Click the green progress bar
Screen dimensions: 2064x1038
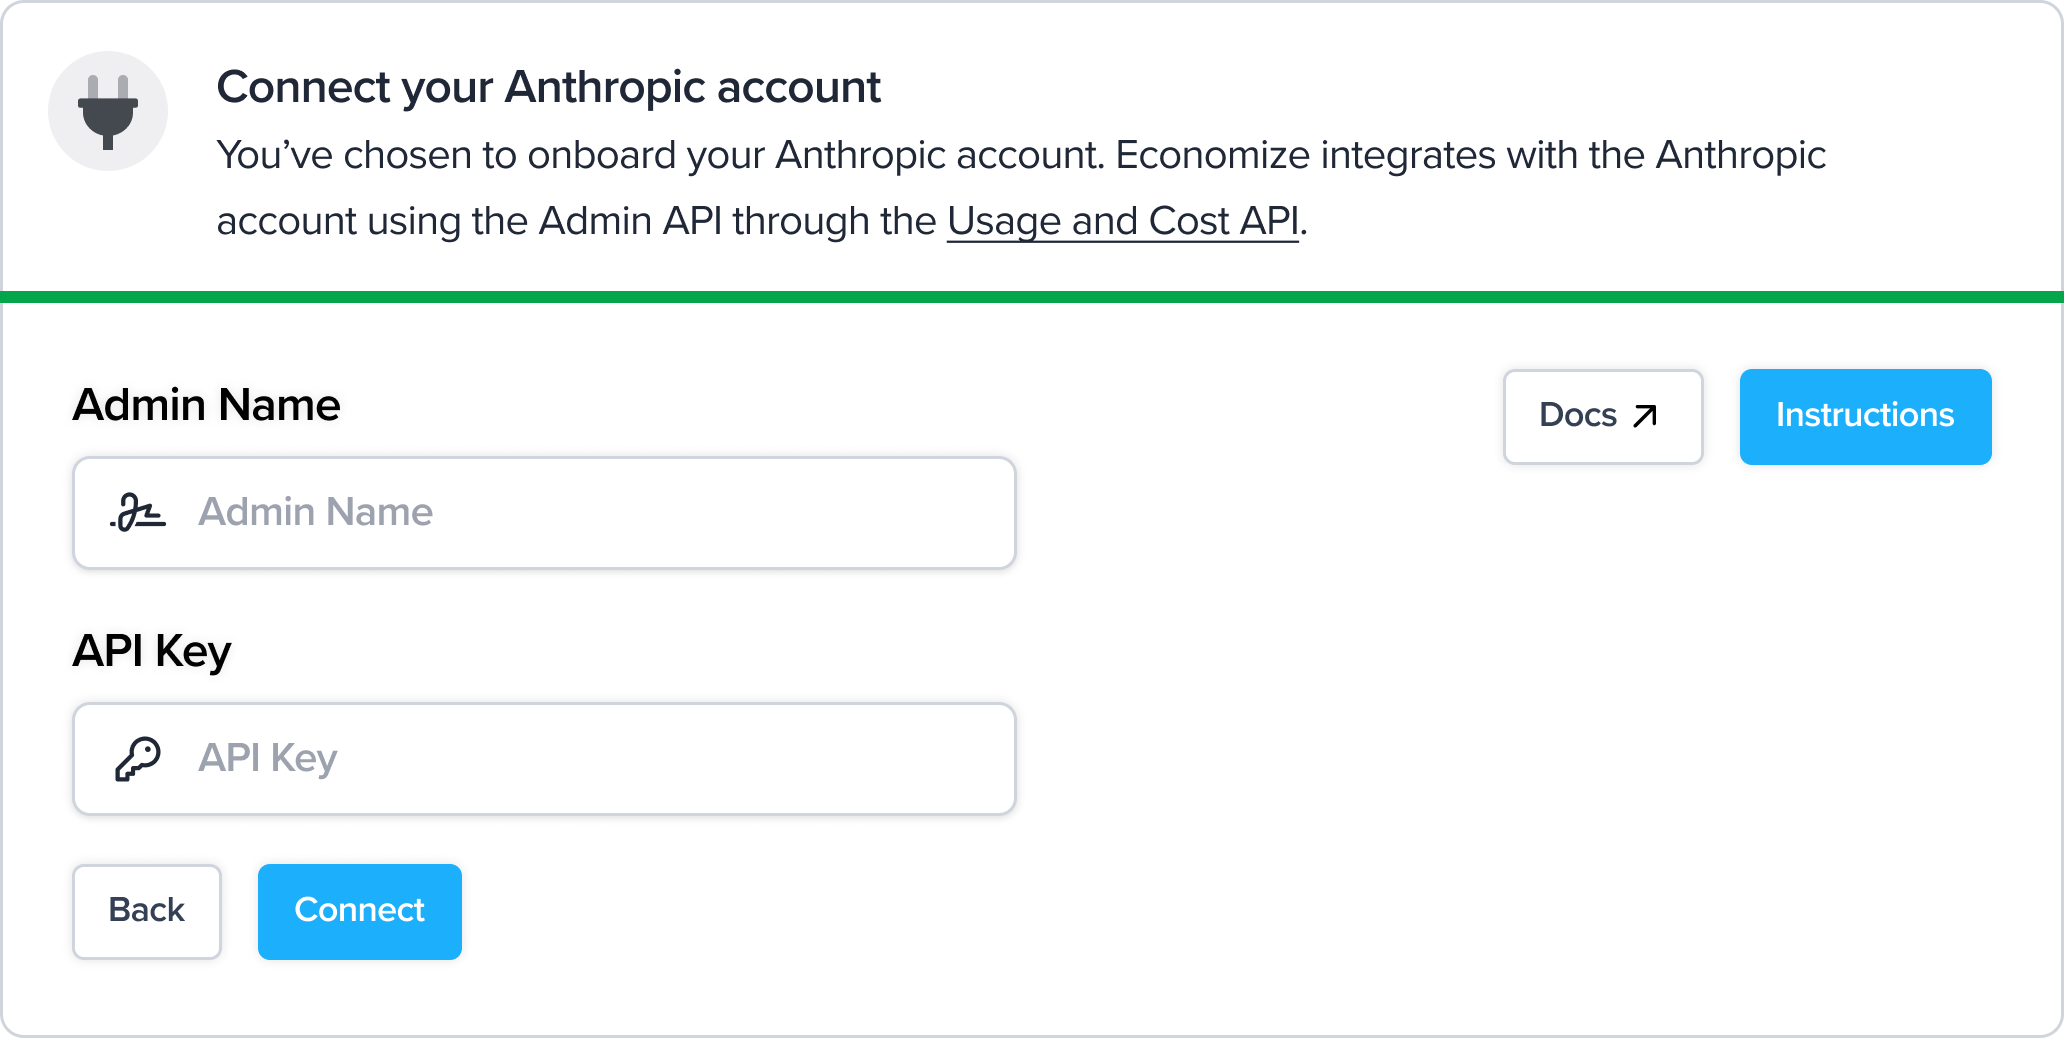click(x=1032, y=297)
